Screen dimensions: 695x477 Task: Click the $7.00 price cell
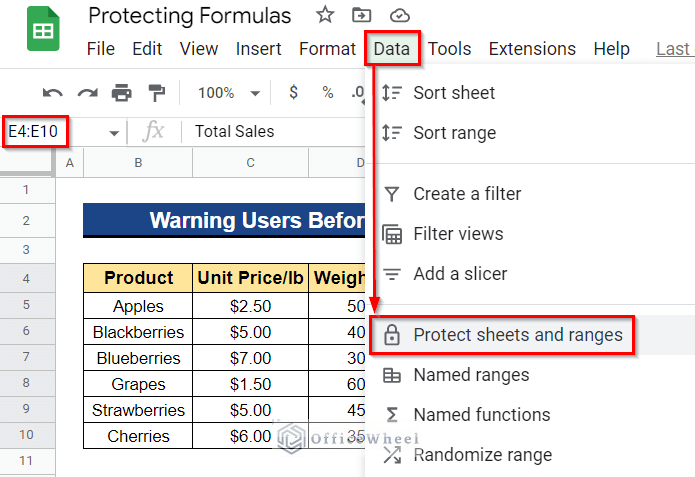point(250,358)
